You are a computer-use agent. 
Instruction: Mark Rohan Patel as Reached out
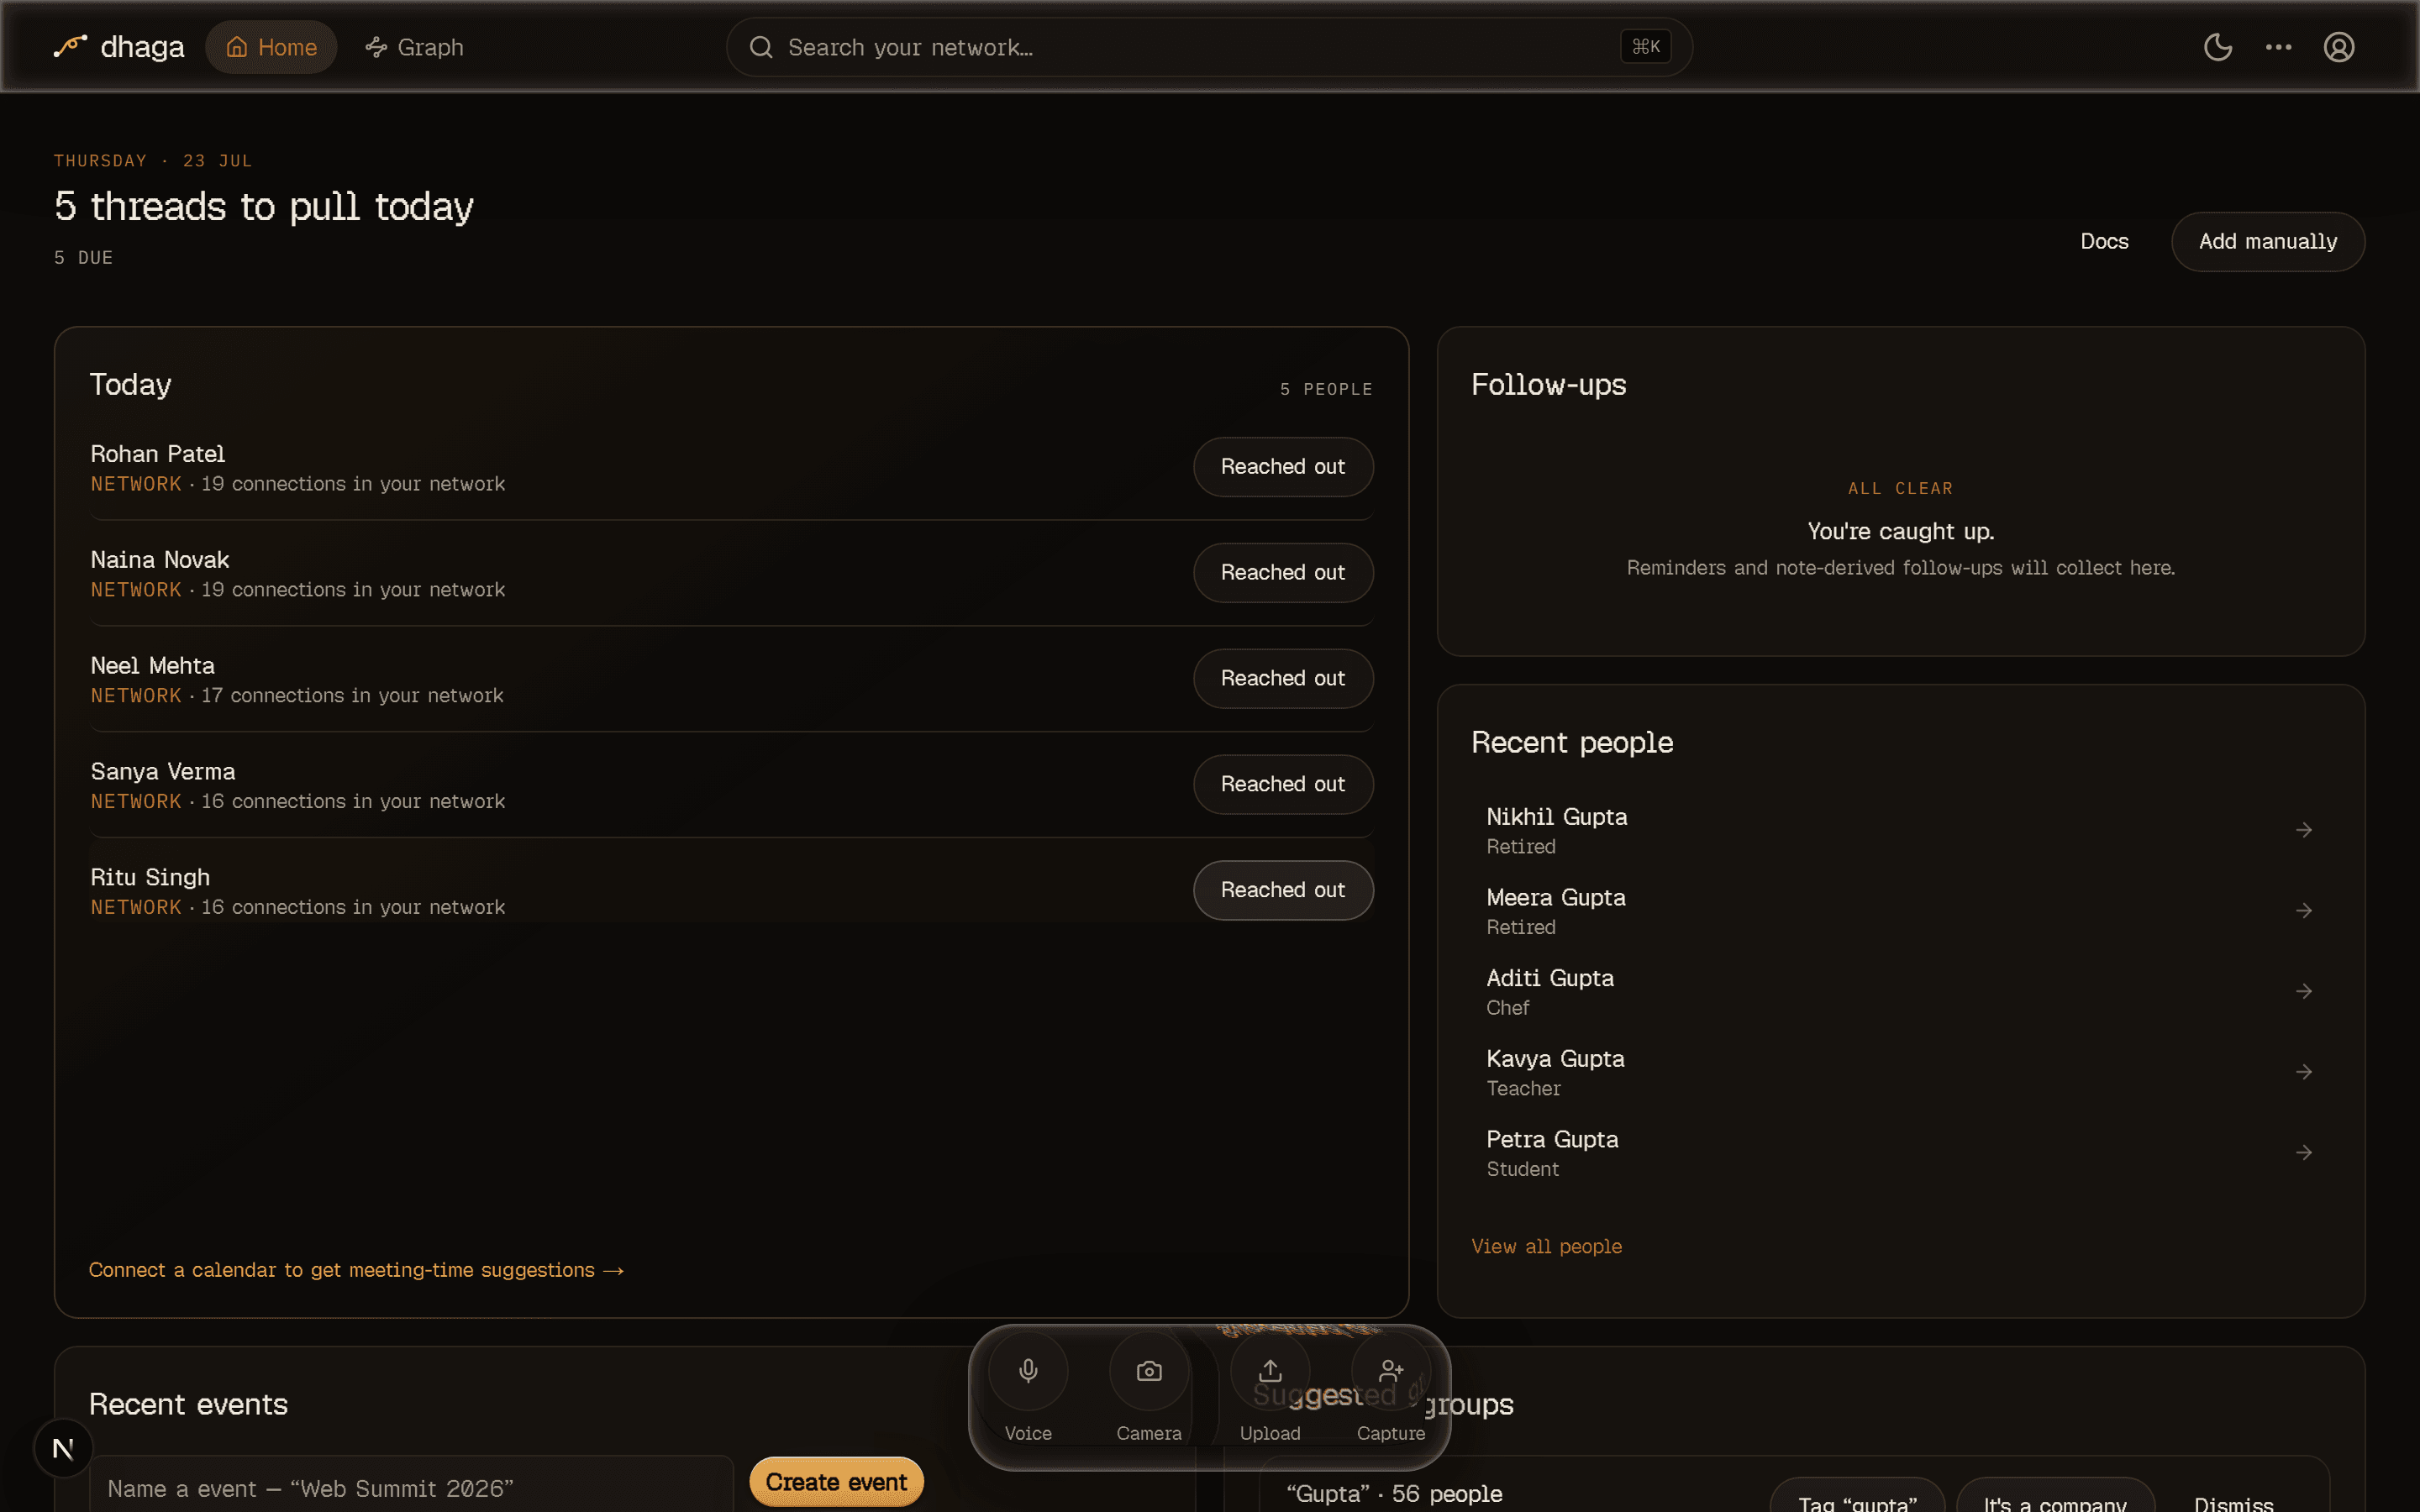pyautogui.click(x=1282, y=466)
